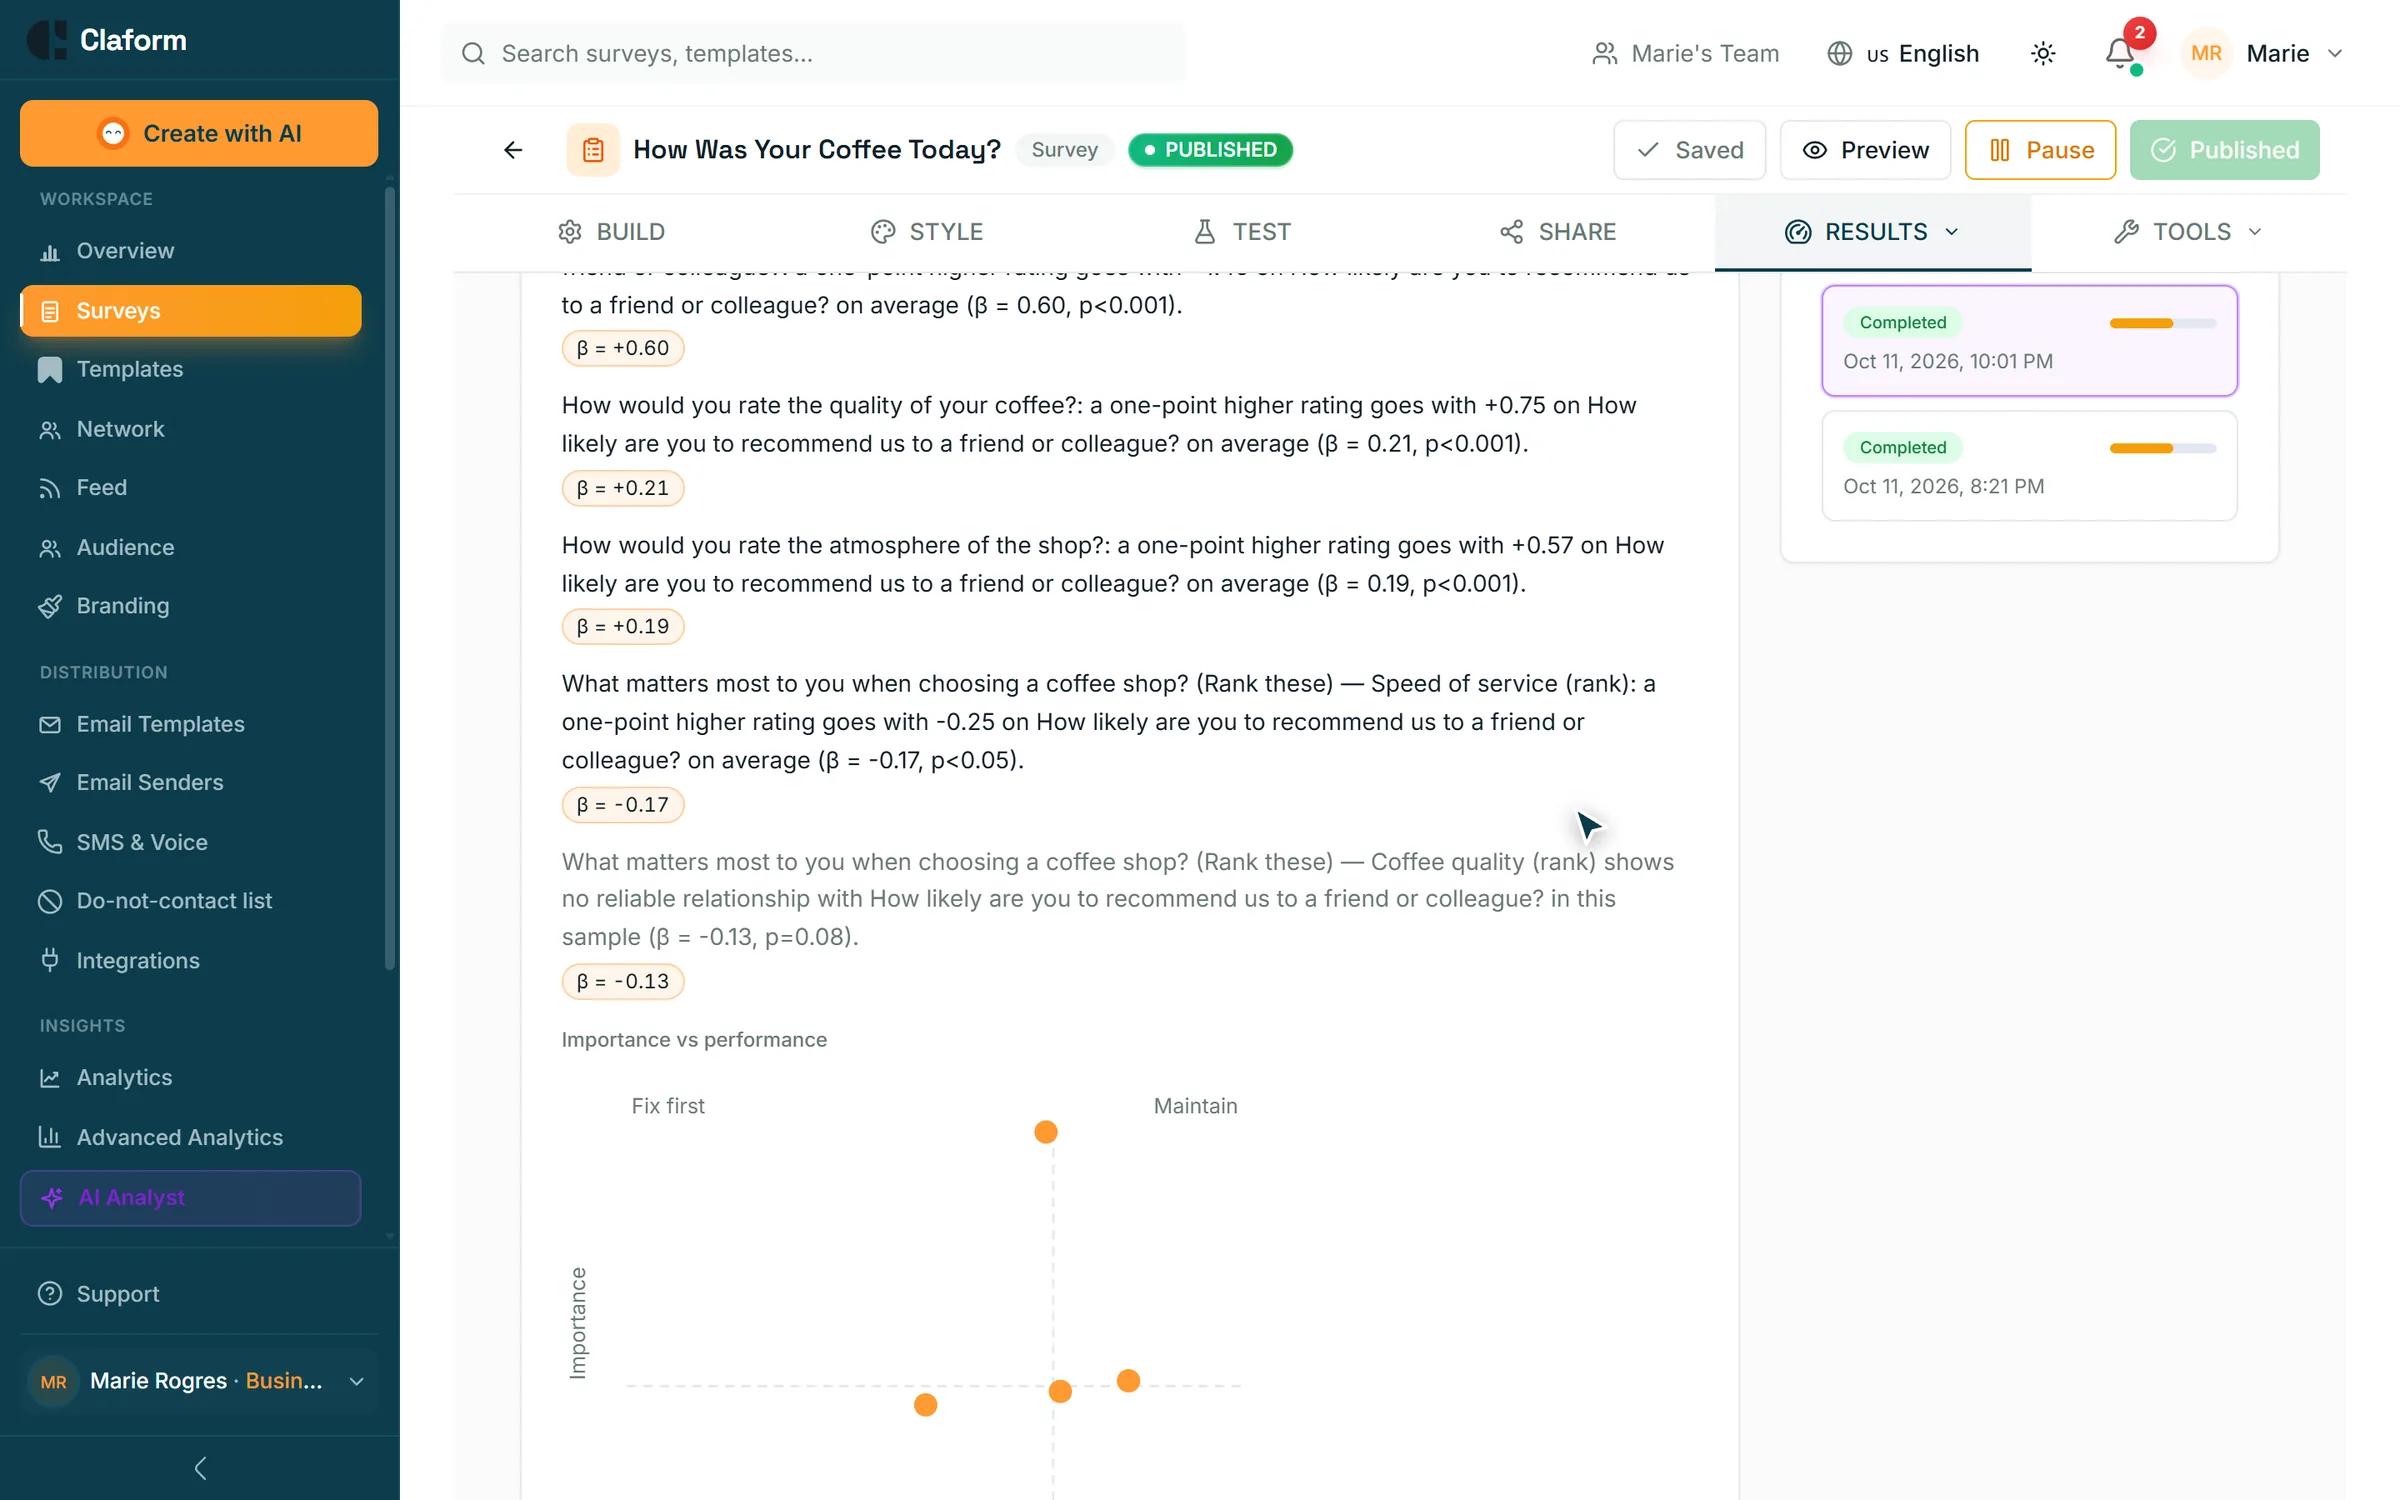Open Integrations page

pos(190,961)
